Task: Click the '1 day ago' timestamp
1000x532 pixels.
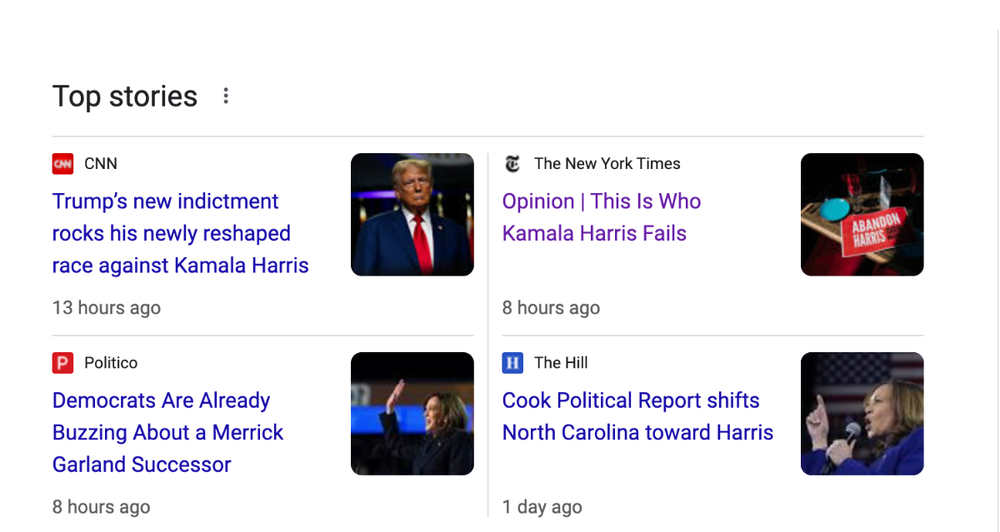Action: tap(542, 507)
